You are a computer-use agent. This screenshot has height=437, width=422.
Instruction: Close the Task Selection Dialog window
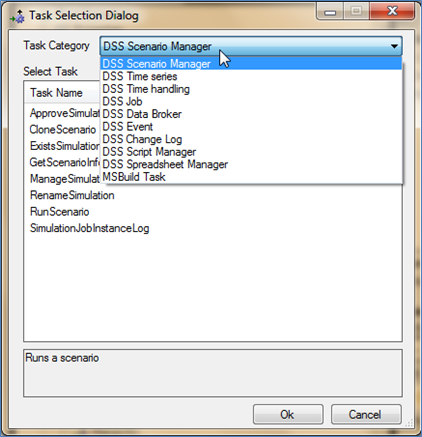tap(392, 12)
